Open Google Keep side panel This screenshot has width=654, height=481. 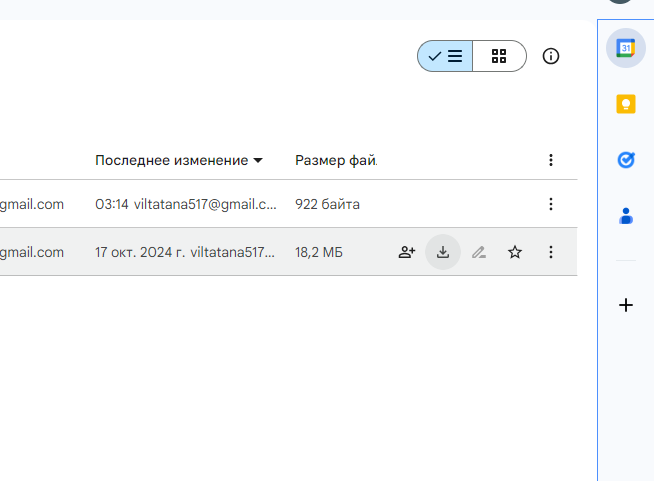(626, 104)
